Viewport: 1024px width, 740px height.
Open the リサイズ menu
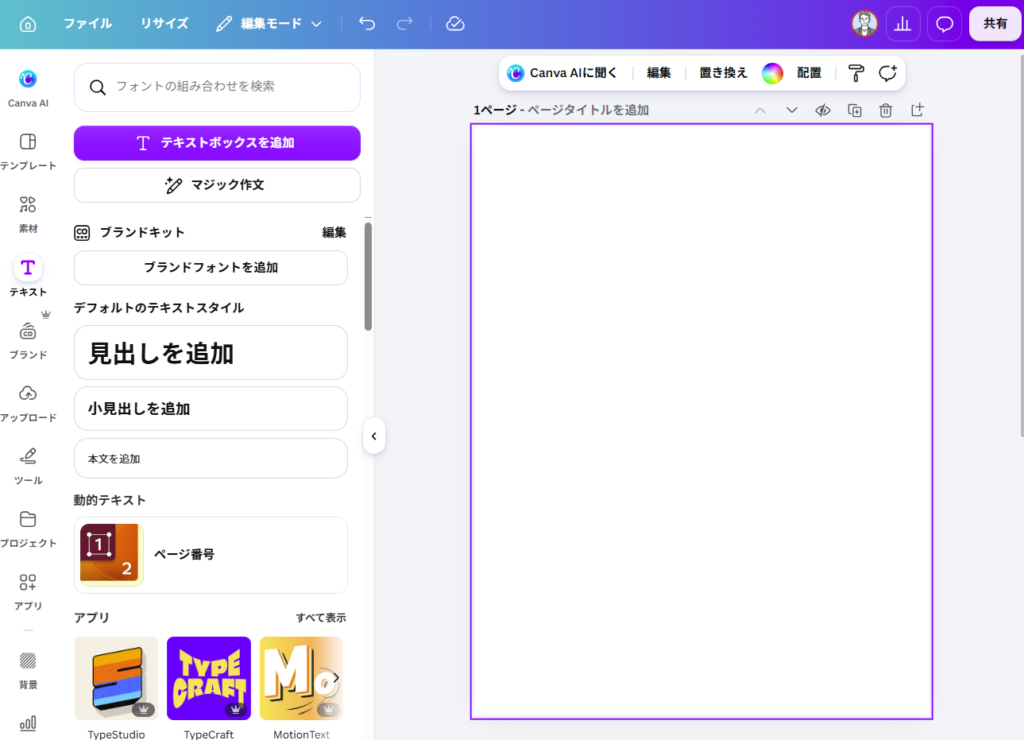(164, 24)
